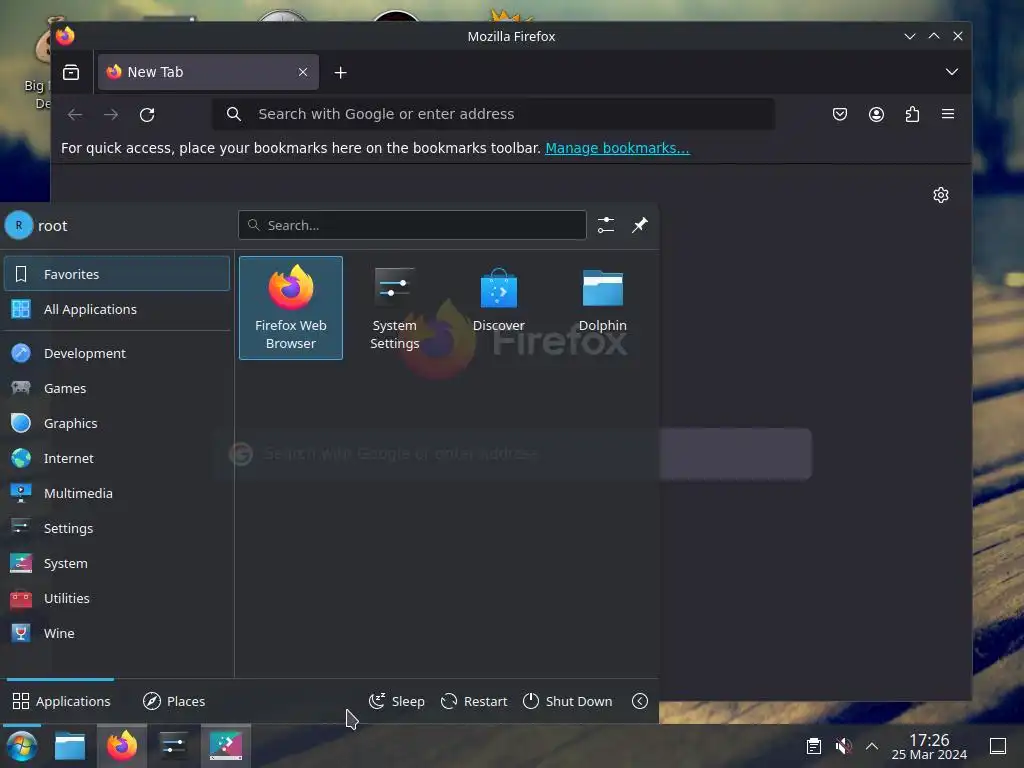Open Firefox hamburger application menu

tap(948, 114)
